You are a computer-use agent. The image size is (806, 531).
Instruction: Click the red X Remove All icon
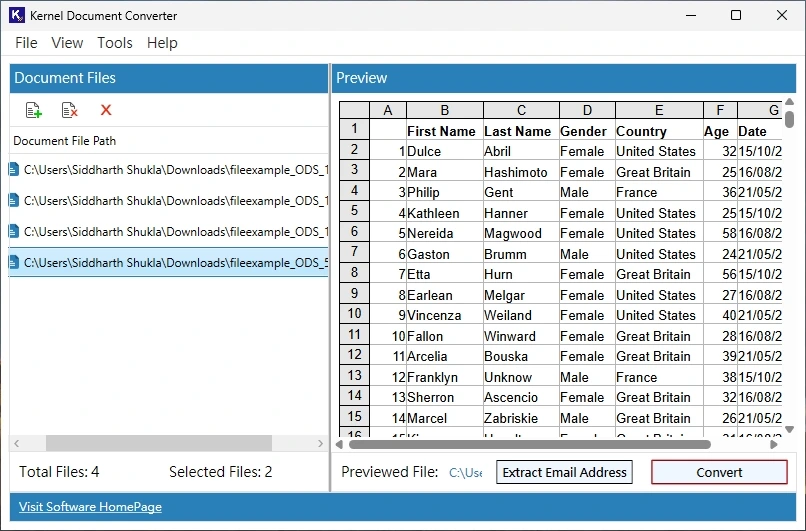pos(106,110)
